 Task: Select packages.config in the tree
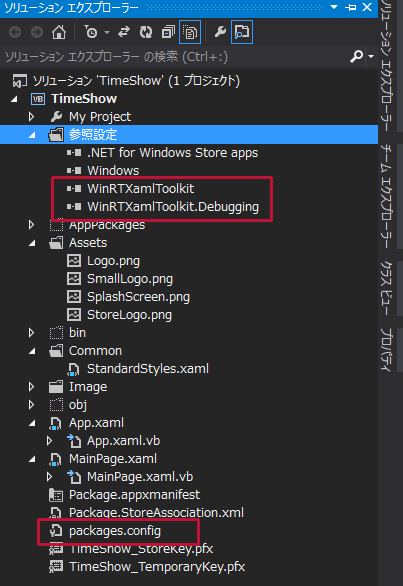coord(115,531)
